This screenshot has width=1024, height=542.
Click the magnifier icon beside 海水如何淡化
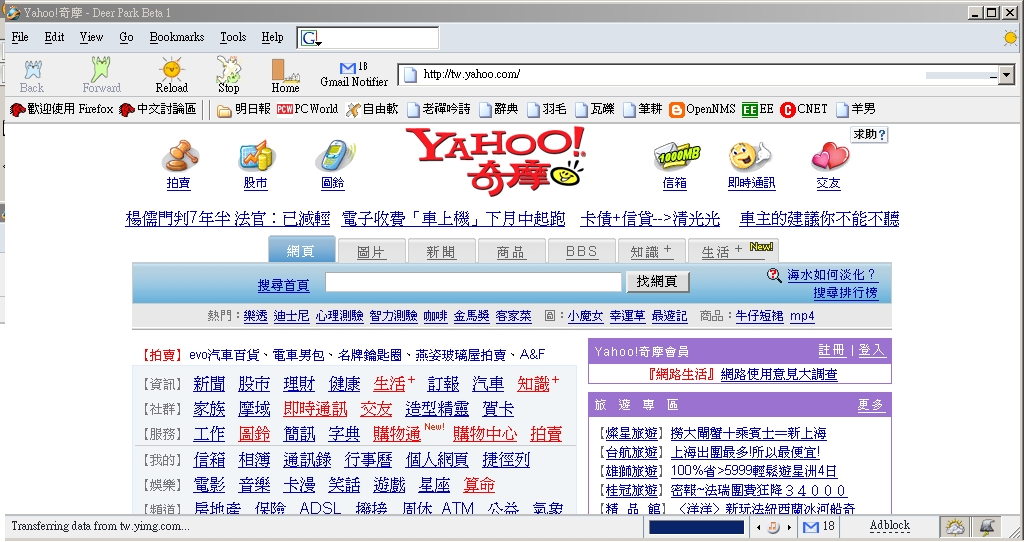click(x=774, y=275)
